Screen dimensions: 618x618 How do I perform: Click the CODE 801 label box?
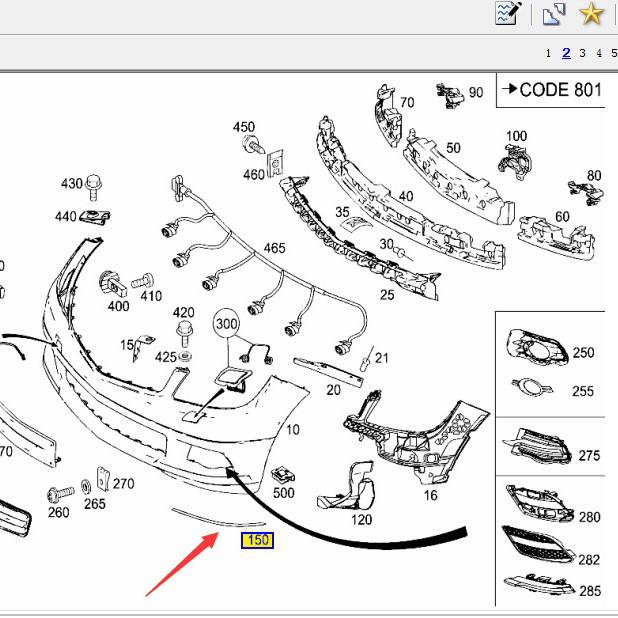(550, 90)
